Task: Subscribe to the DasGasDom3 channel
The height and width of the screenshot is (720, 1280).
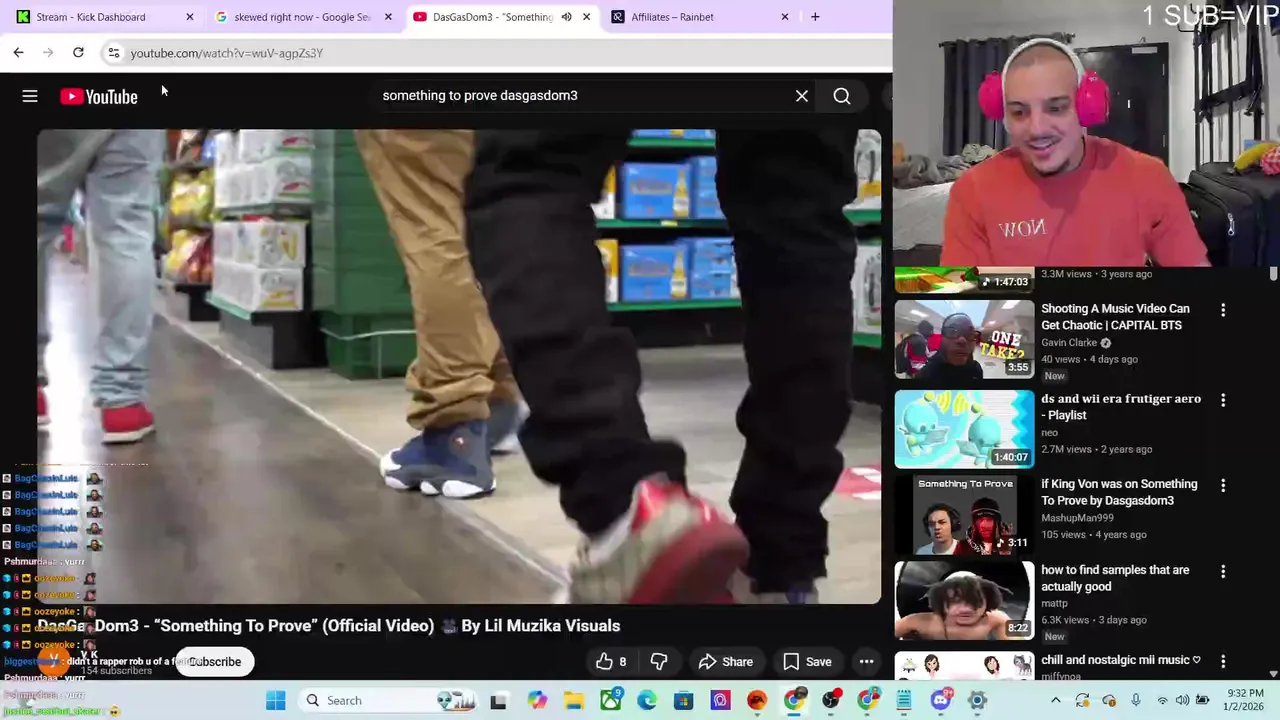Action: [x=215, y=662]
